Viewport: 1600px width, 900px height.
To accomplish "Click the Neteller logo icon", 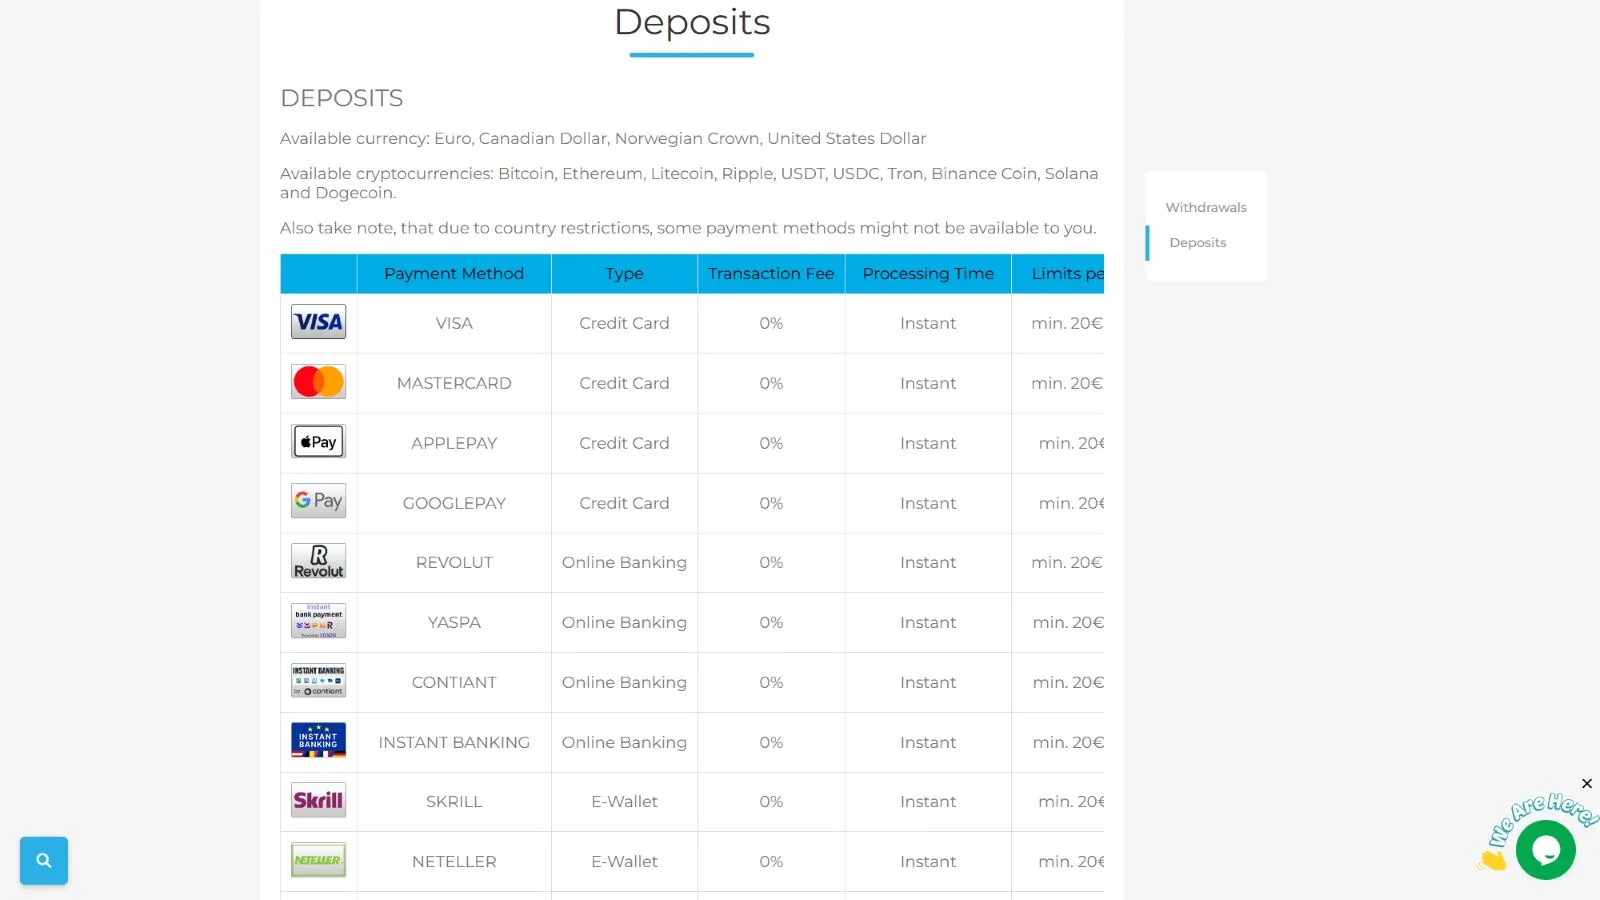I will [318, 860].
